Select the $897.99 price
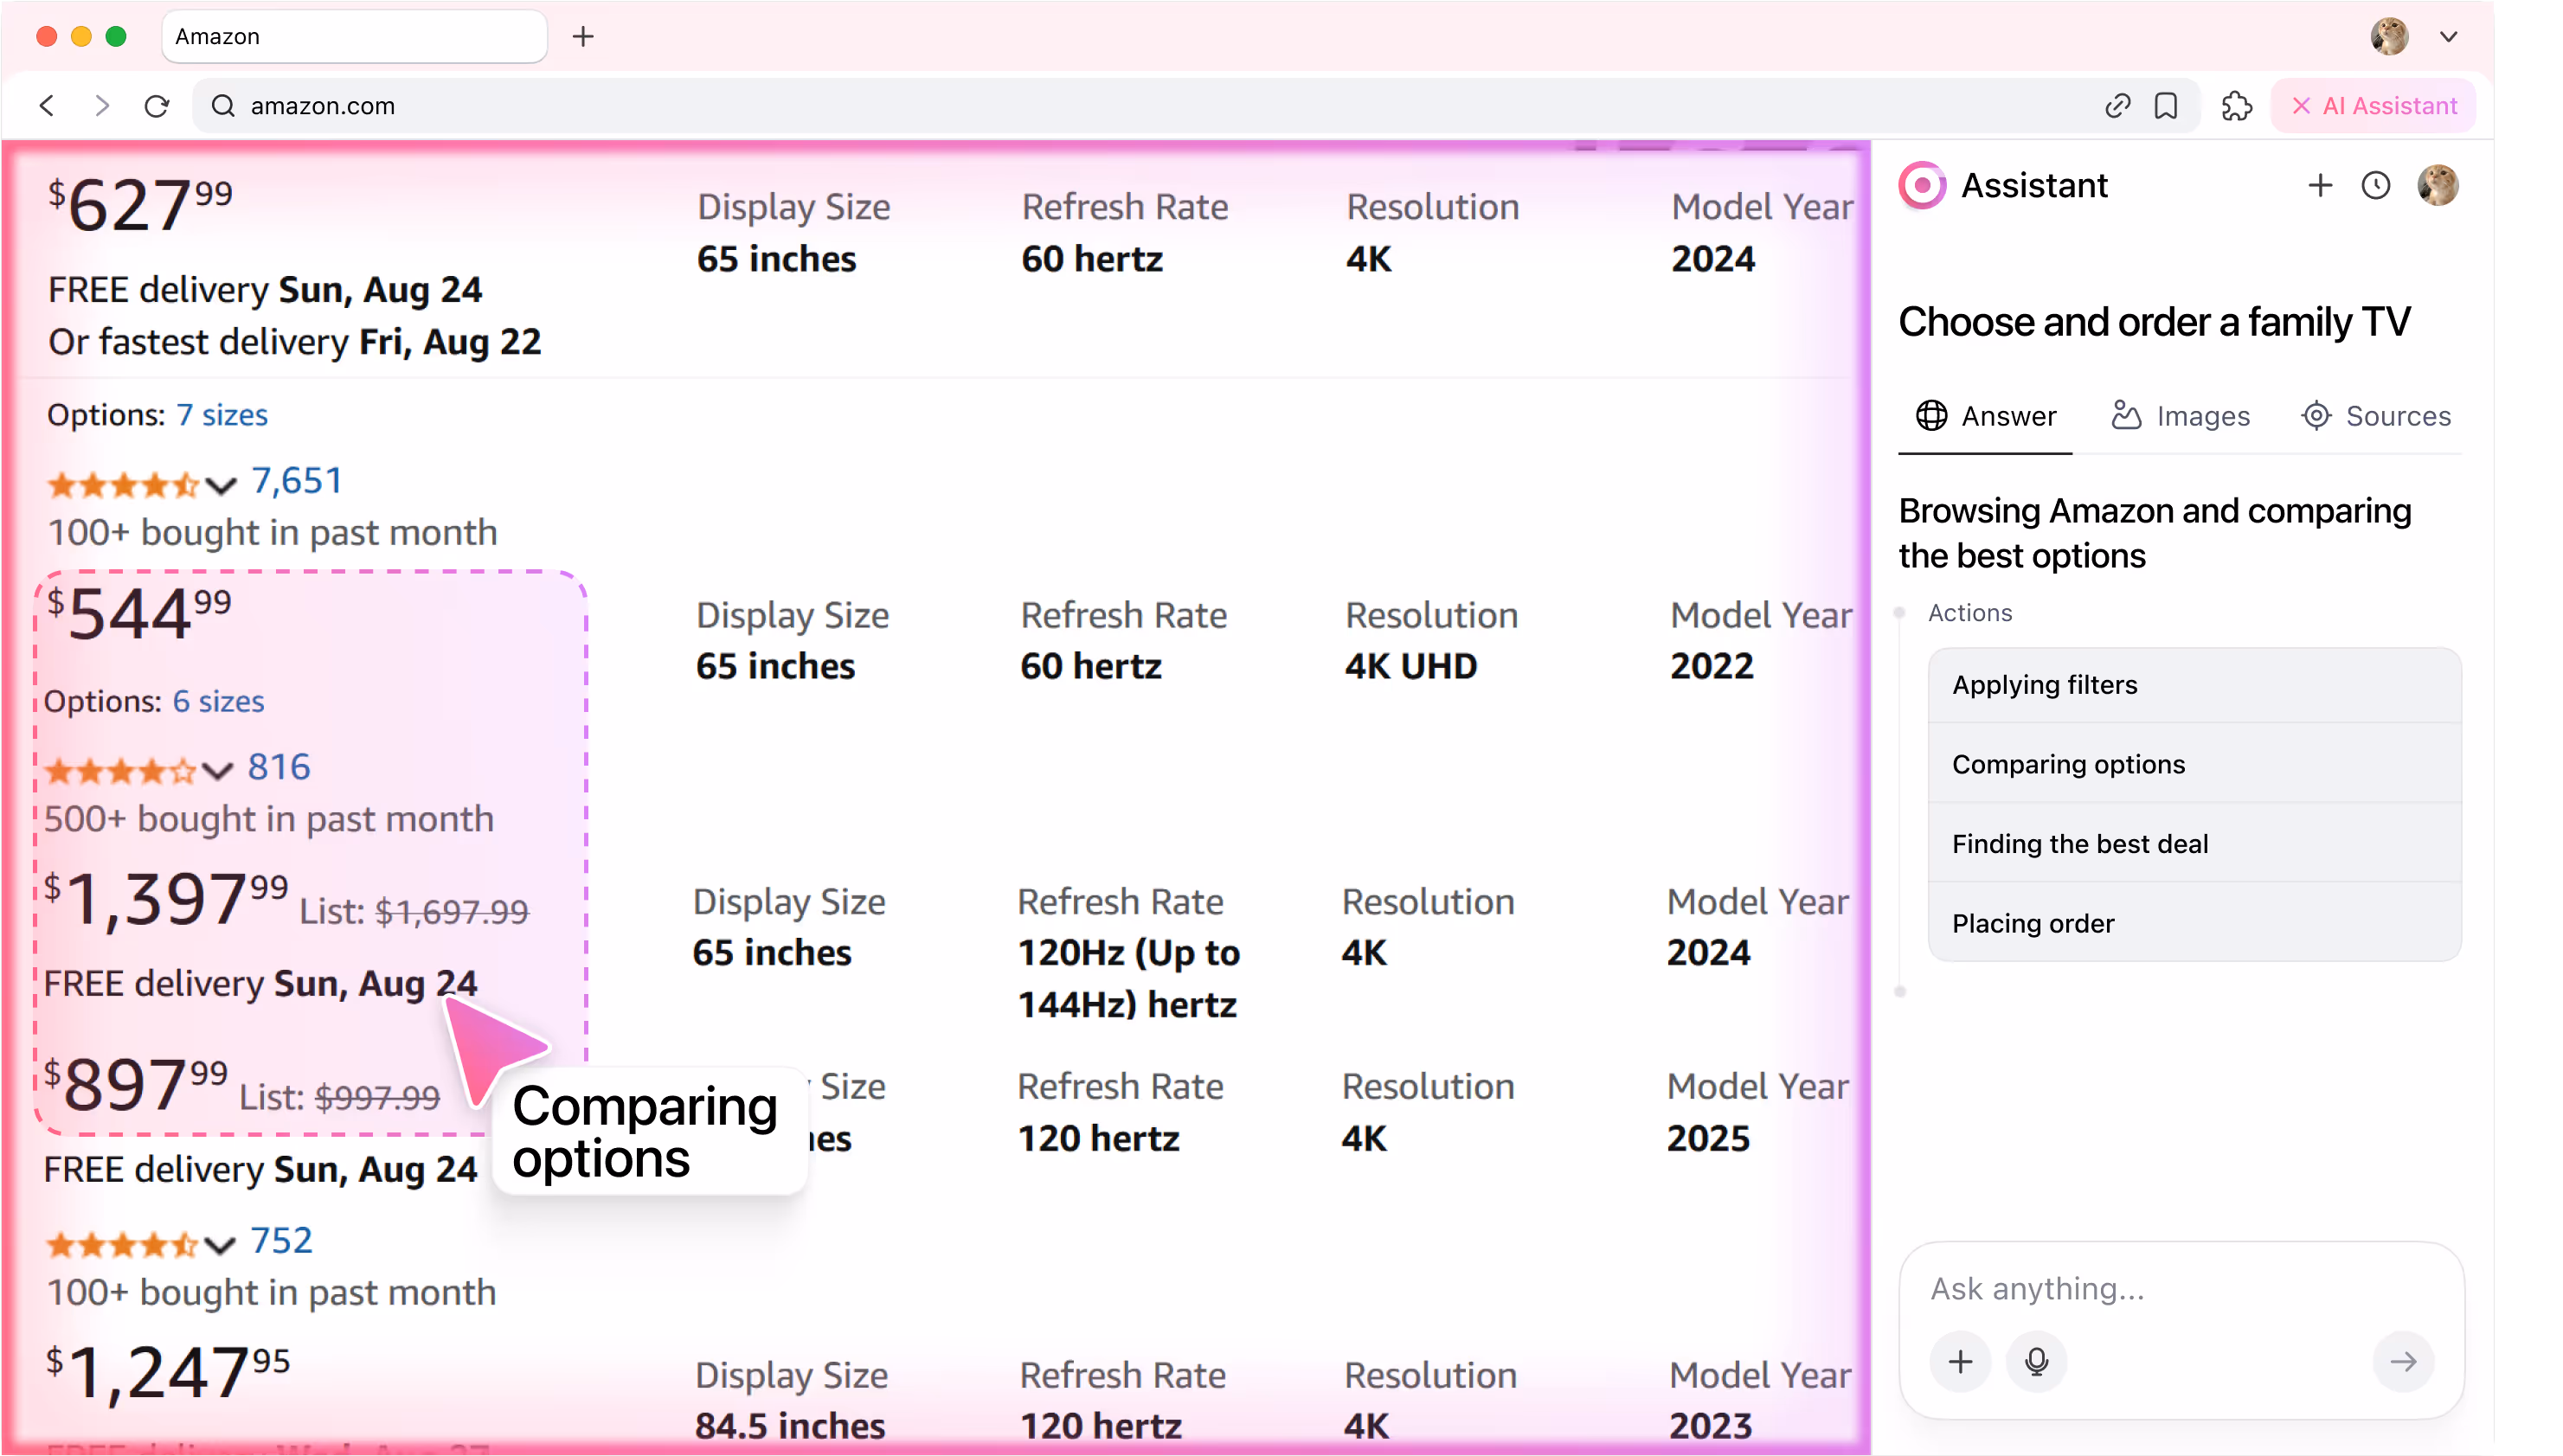Screen dimensions: 2563x1456 point(136,1083)
